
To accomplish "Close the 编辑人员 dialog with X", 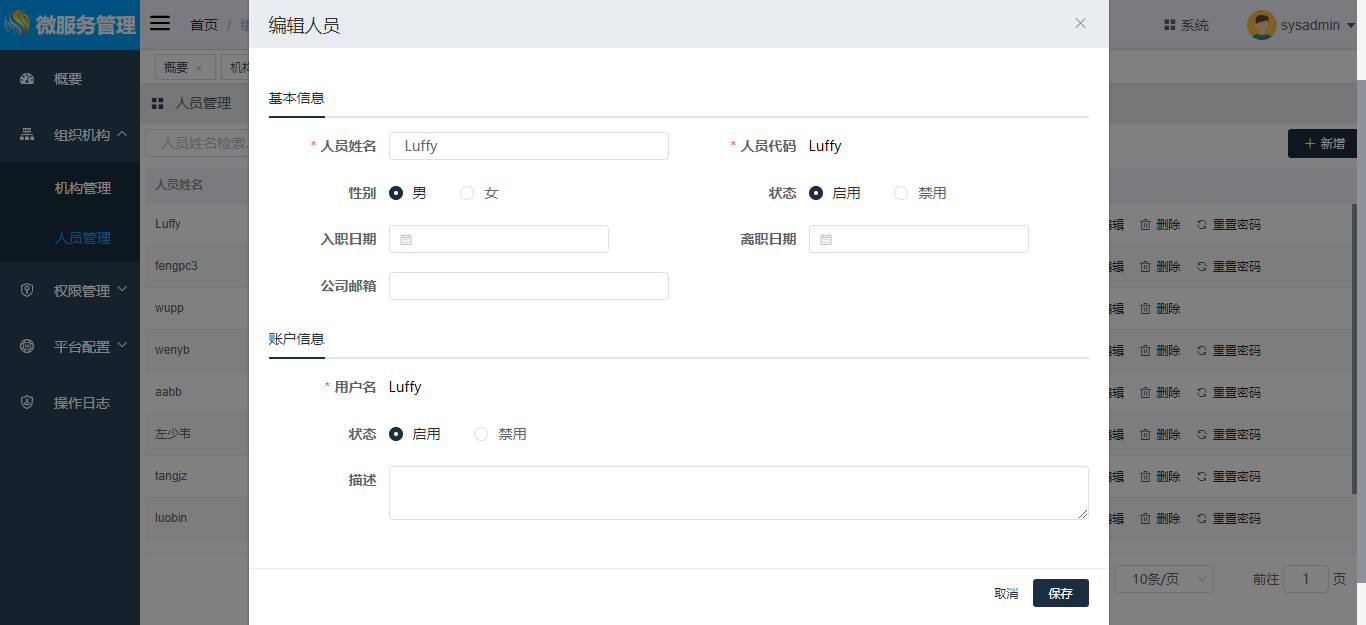I will pos(1080,24).
